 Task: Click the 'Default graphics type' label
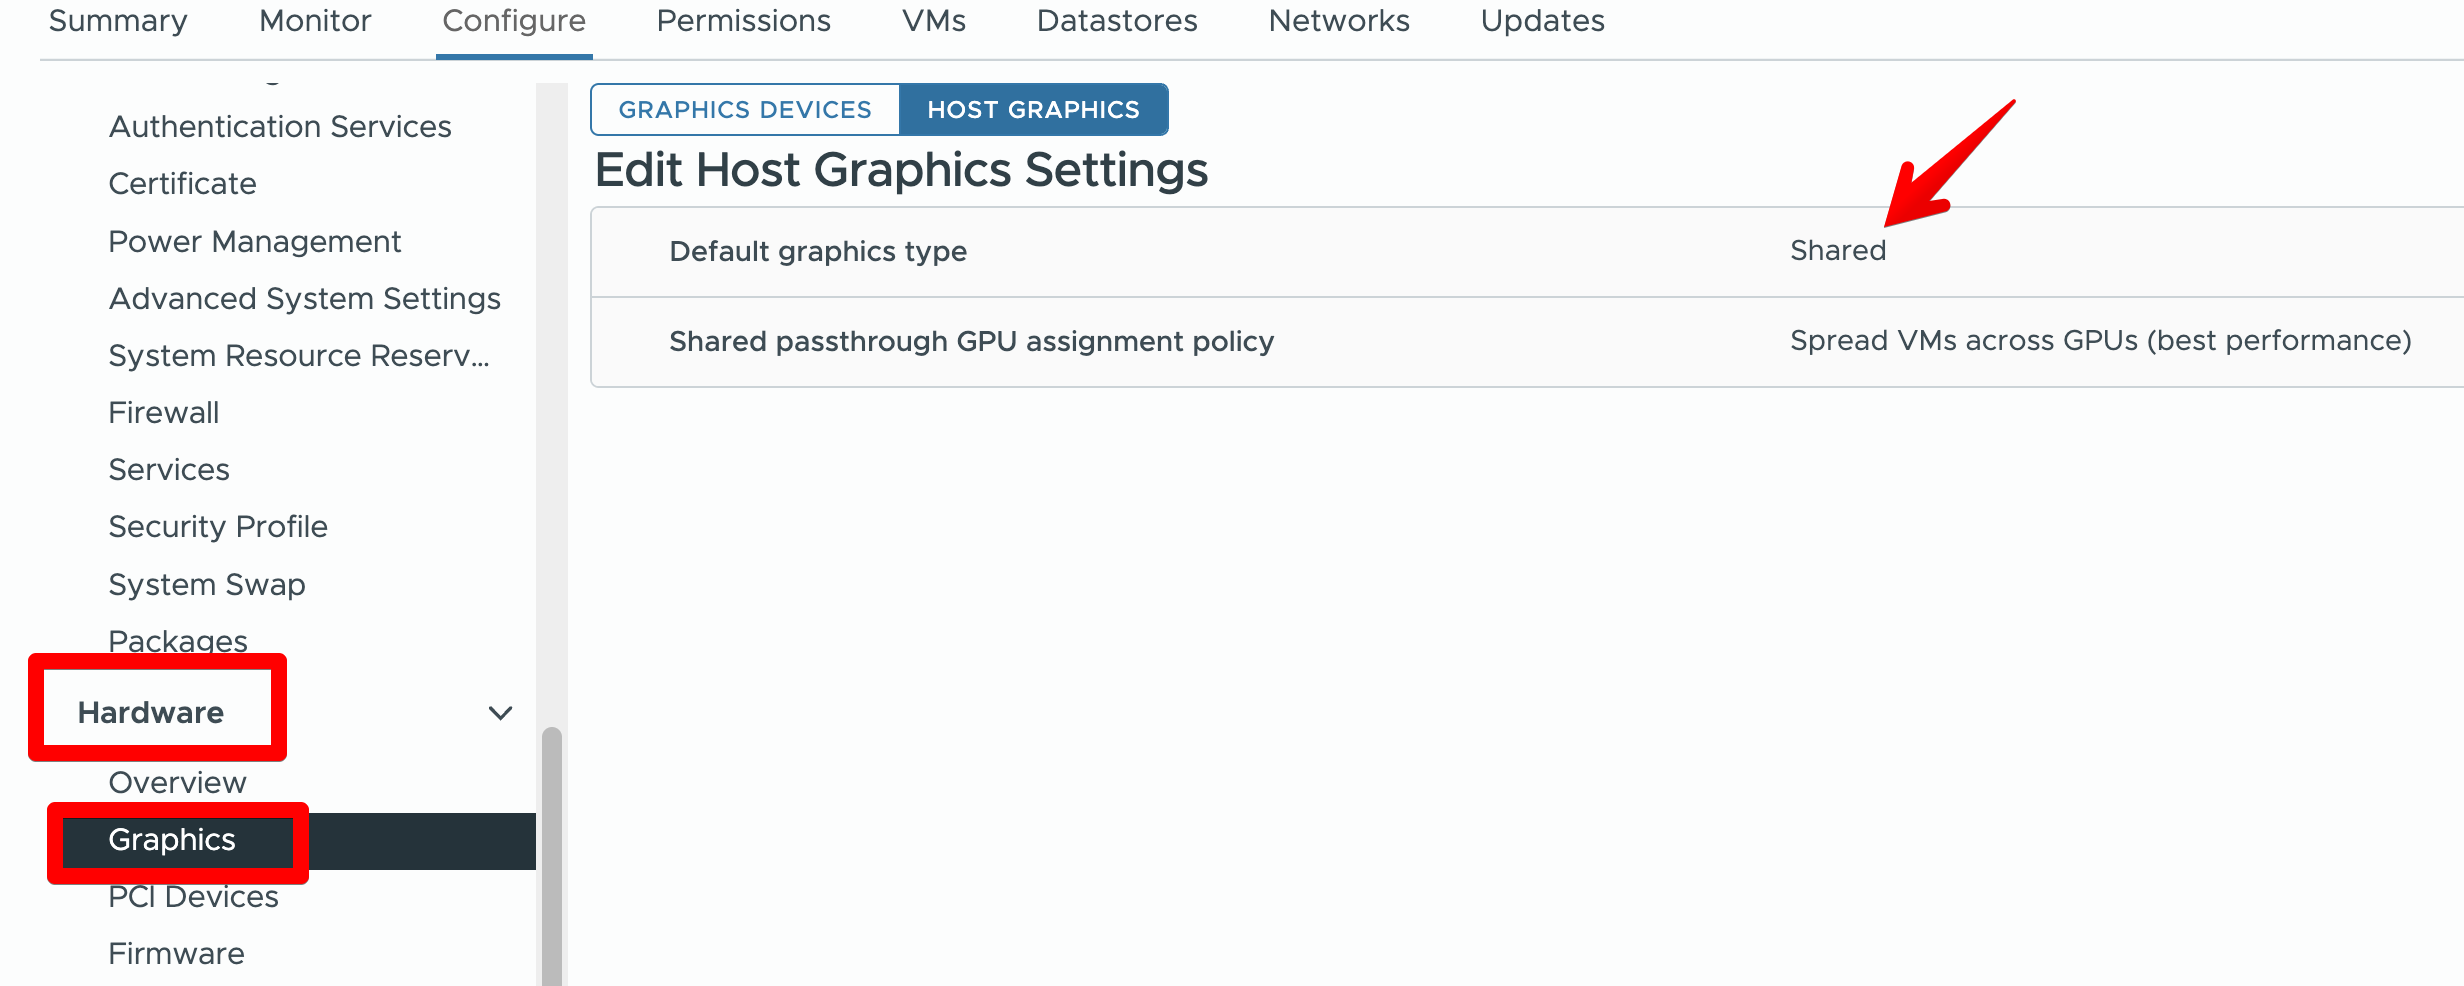818,251
